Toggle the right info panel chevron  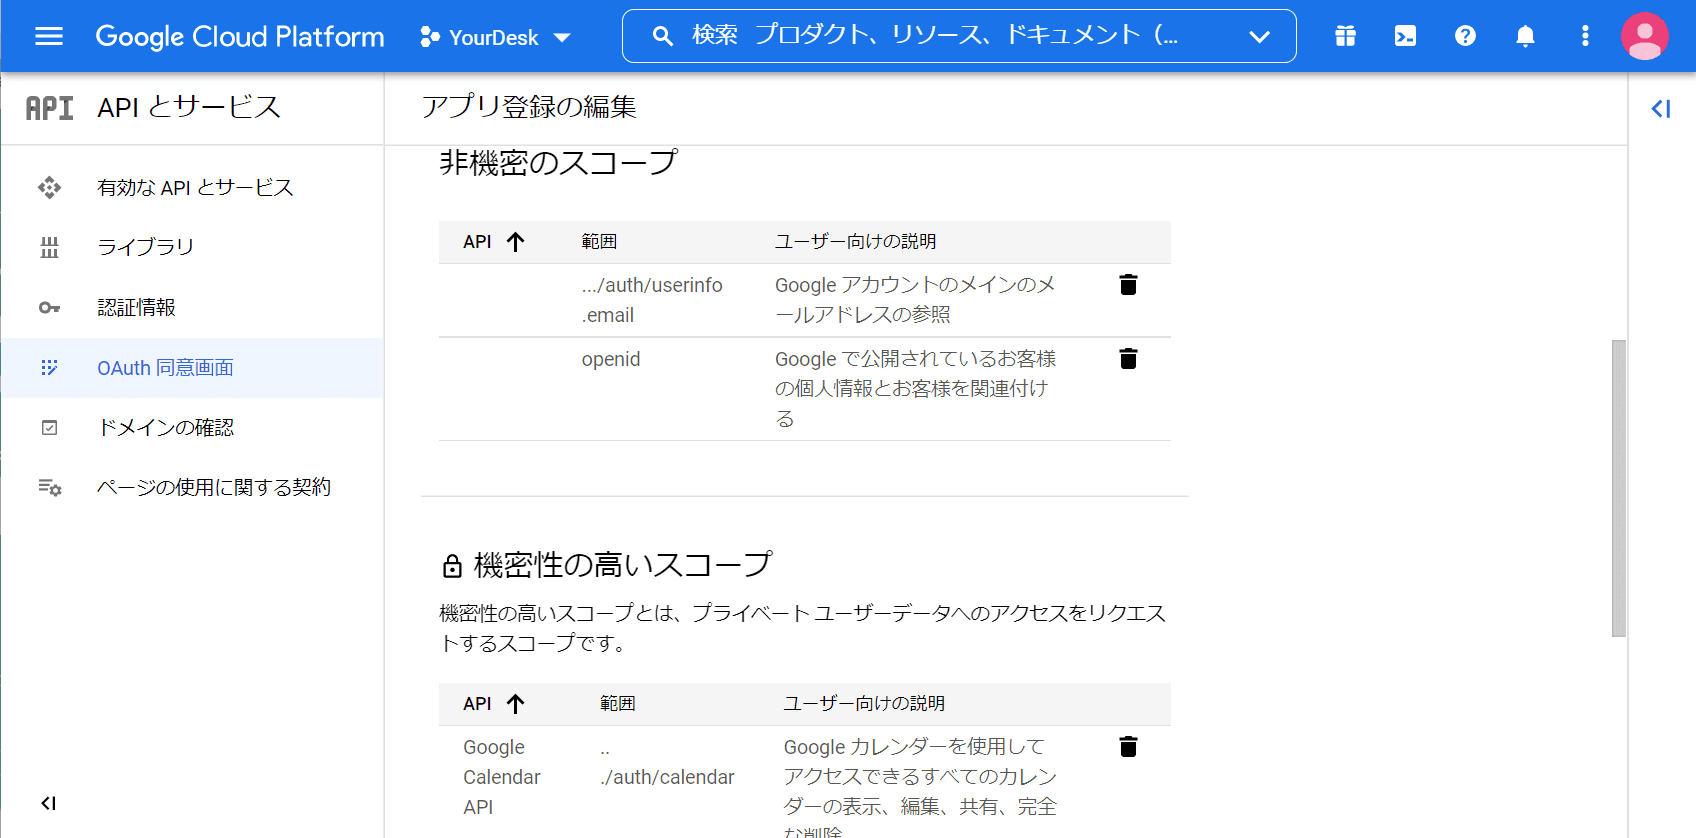(1661, 108)
